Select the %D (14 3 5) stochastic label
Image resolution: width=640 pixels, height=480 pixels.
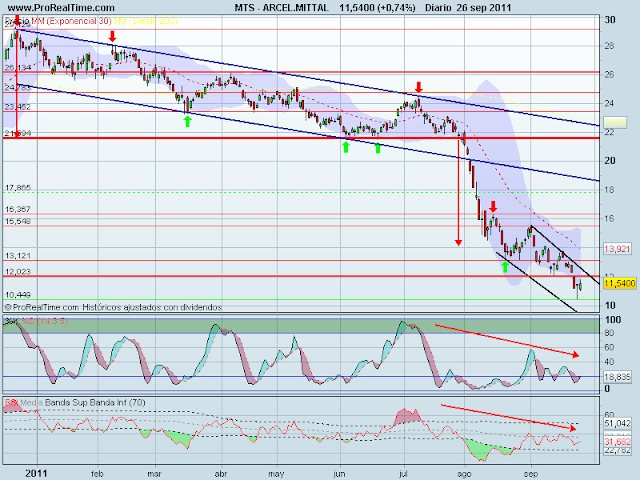[x=44, y=321]
